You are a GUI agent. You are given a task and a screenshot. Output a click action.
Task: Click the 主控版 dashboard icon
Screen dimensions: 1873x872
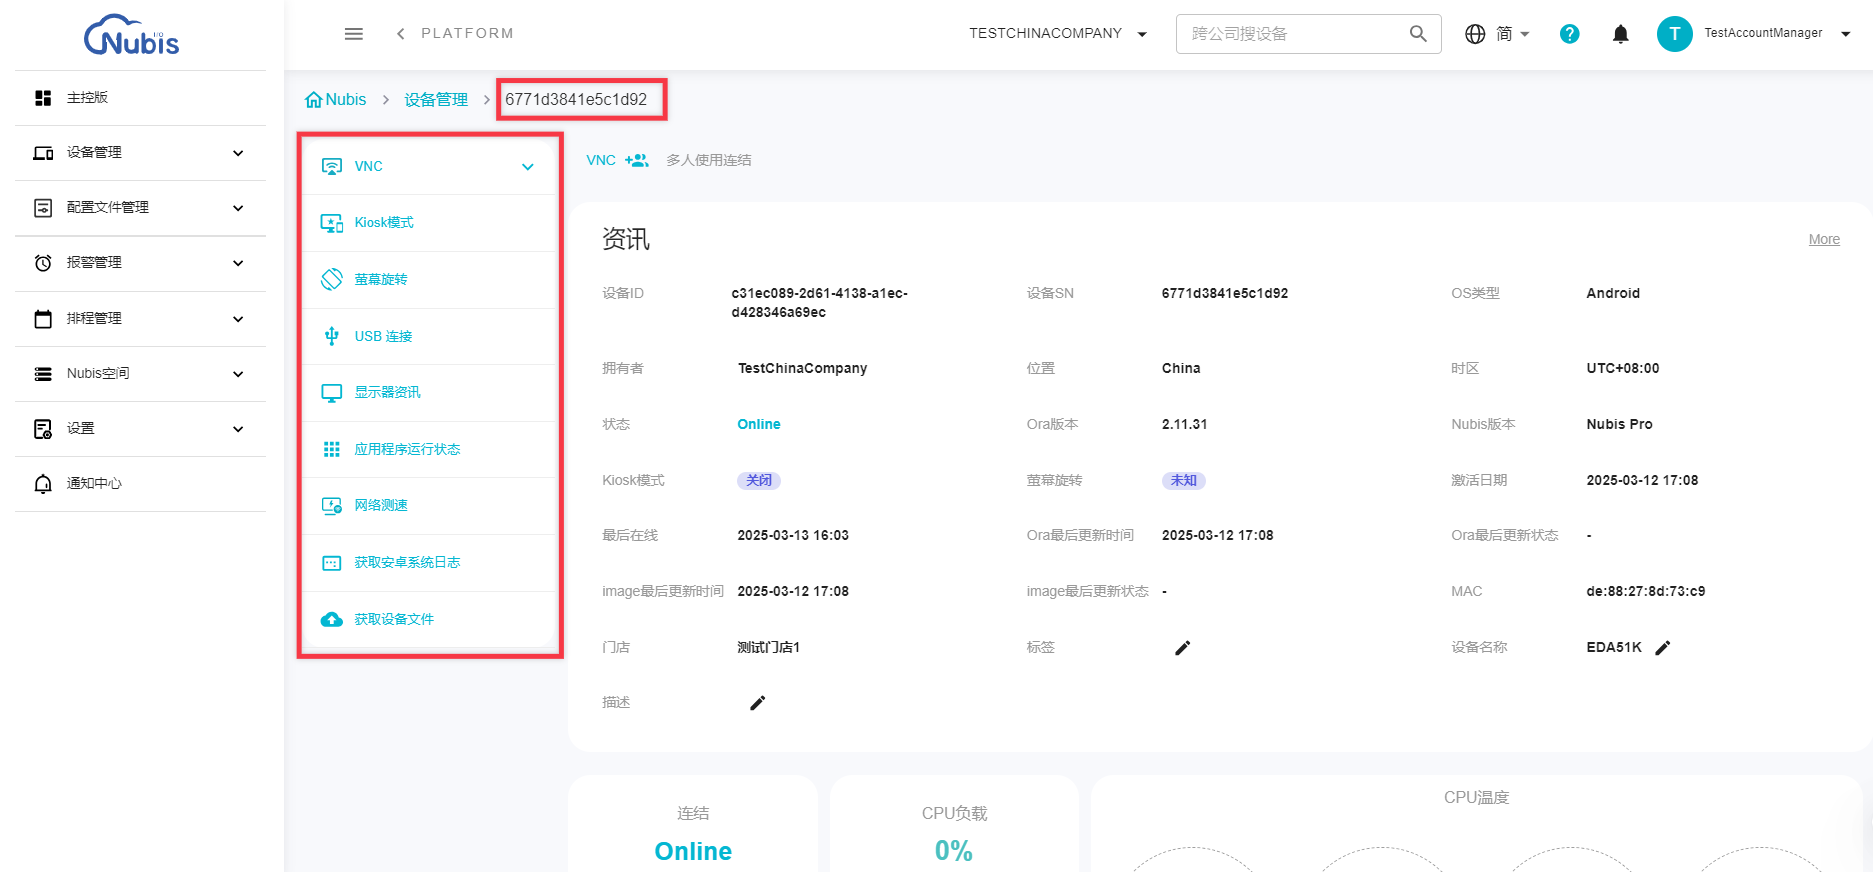point(43,98)
